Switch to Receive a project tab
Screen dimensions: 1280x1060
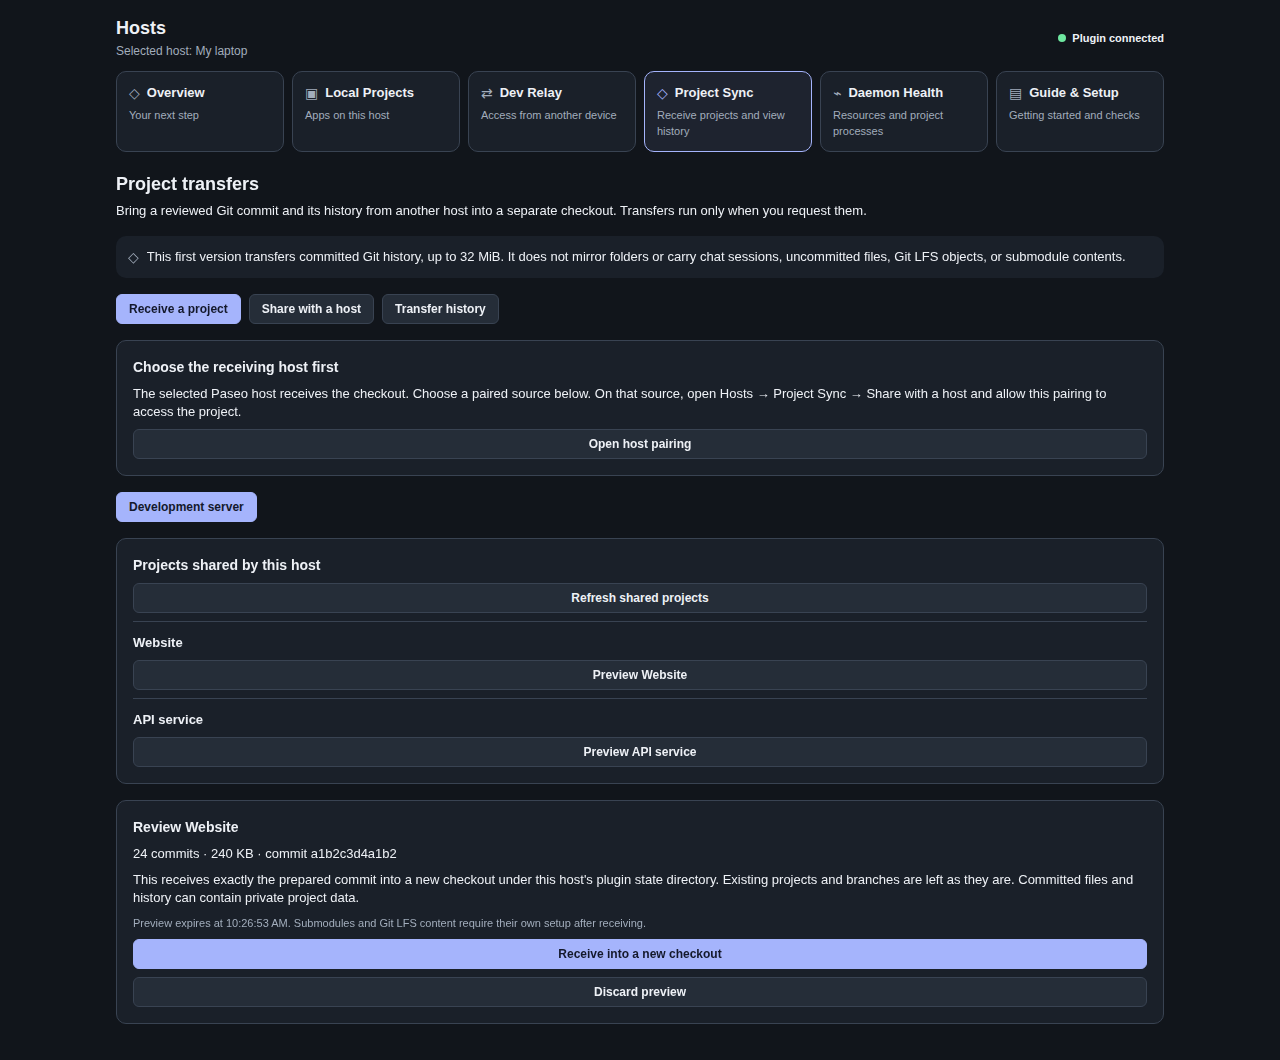pyautogui.click(x=178, y=309)
